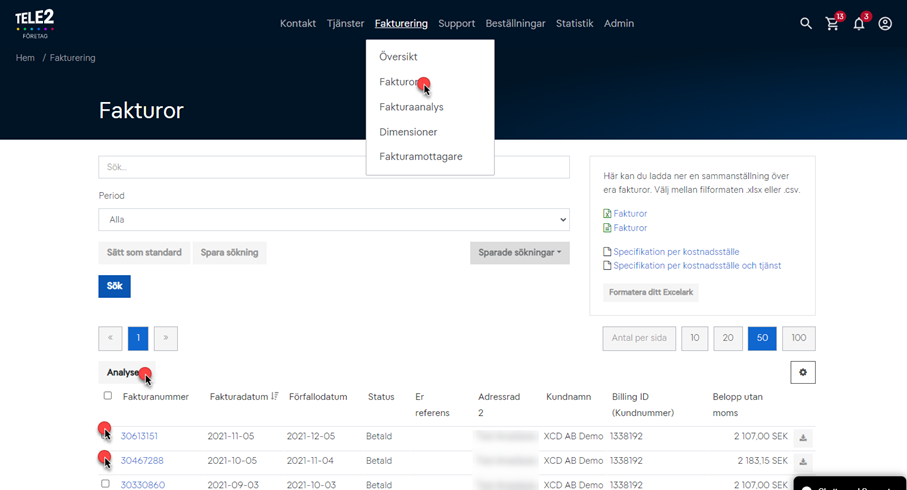Show 20 invoices per page
Screen dimensions: 907x490
coord(728,338)
